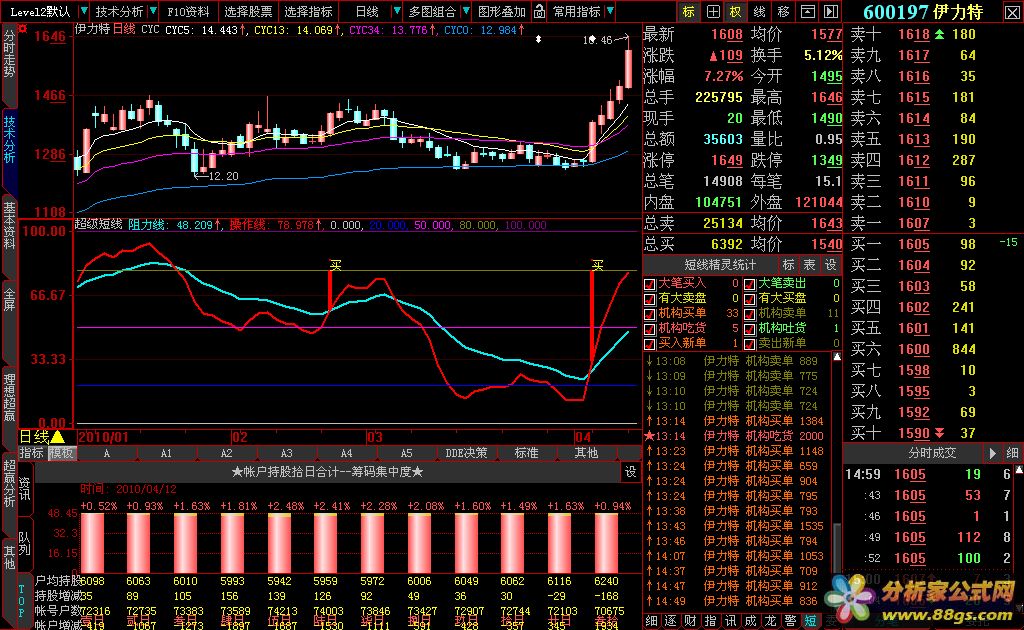Click the 表 icon in 短线精灵统计 header
This screenshot has width=1024, height=630.
(809, 265)
